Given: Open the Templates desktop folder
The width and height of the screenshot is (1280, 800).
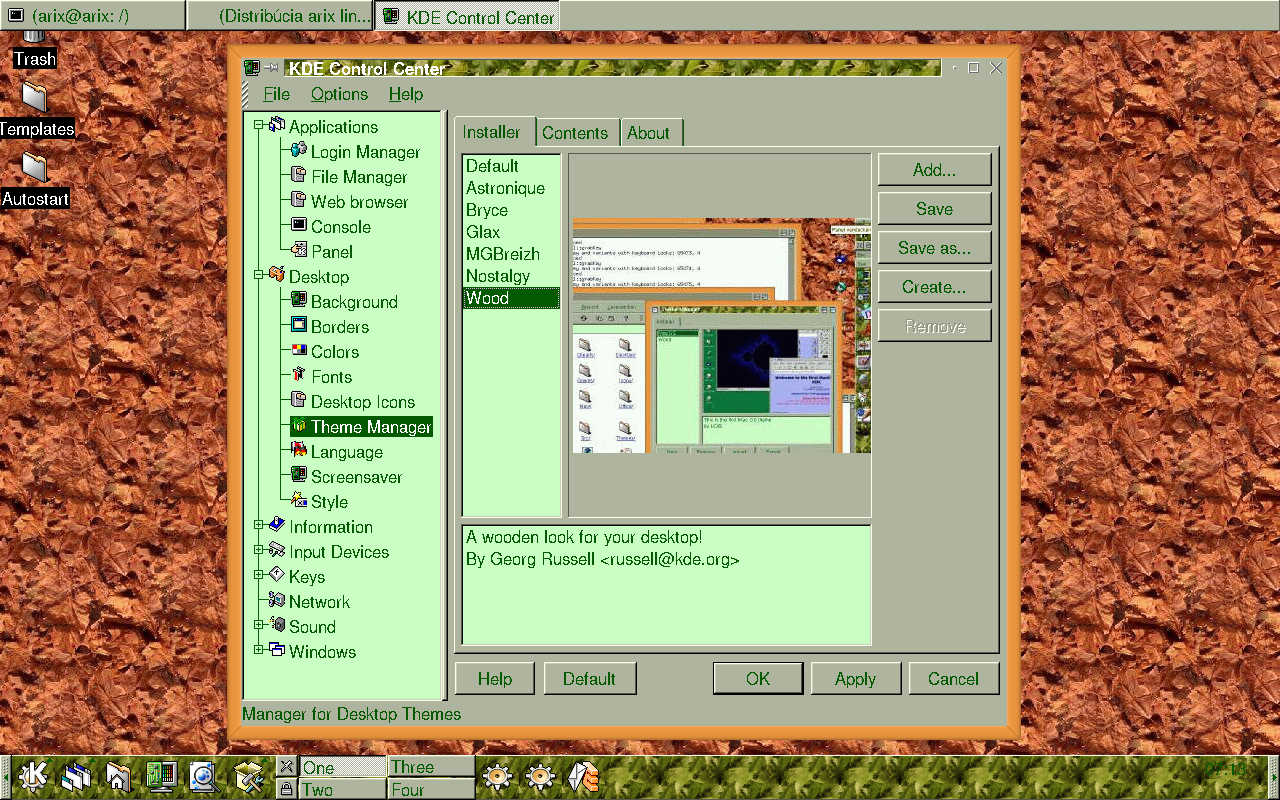Looking at the screenshot, I should point(36,110).
